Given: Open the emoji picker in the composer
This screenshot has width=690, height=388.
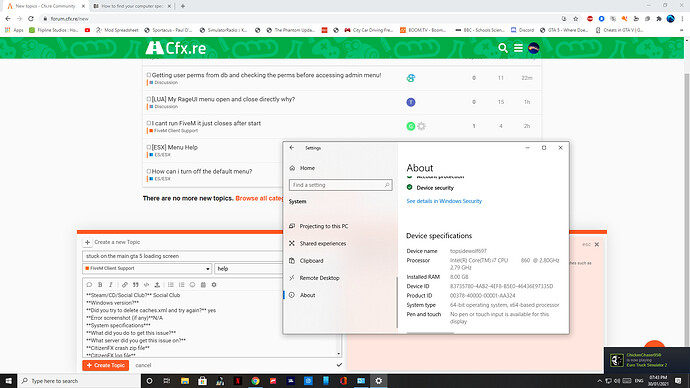Looking at the screenshot, I should [192, 285].
